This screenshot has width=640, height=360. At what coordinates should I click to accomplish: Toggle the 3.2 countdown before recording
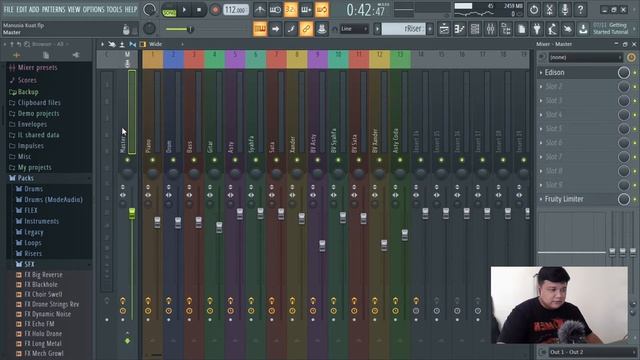click(291, 9)
